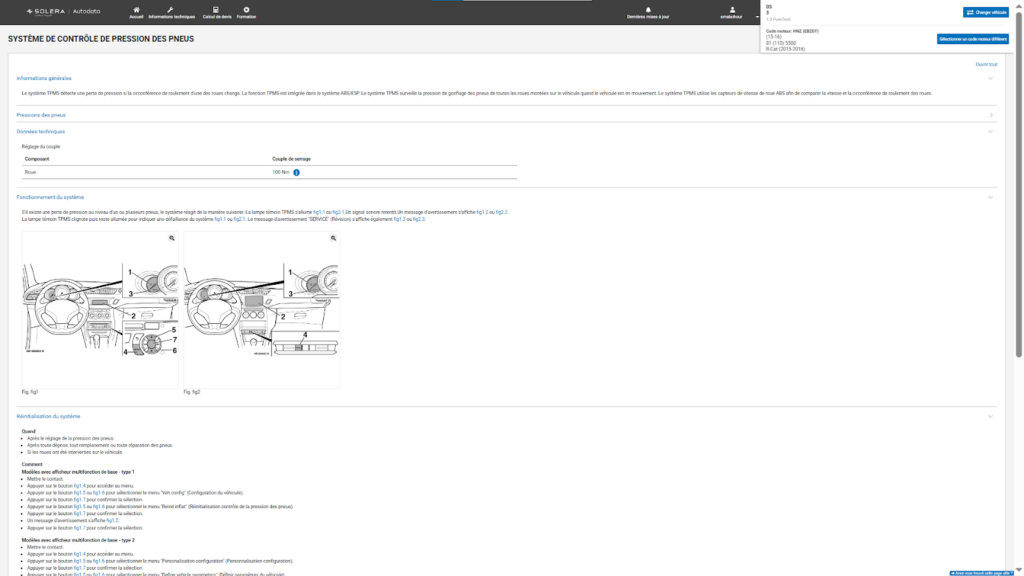Click the 'Réglage du couple' table caption
The image size is (1024, 576).
click(40, 147)
